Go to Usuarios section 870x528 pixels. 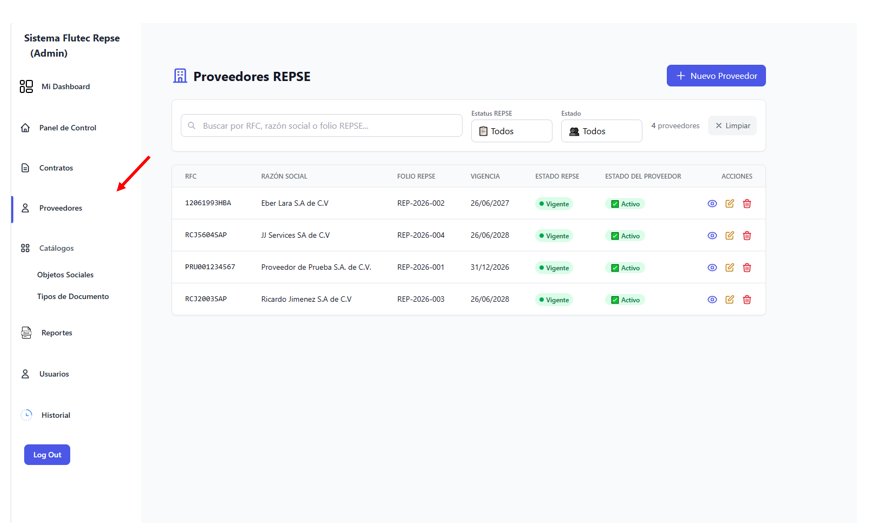[x=54, y=374]
